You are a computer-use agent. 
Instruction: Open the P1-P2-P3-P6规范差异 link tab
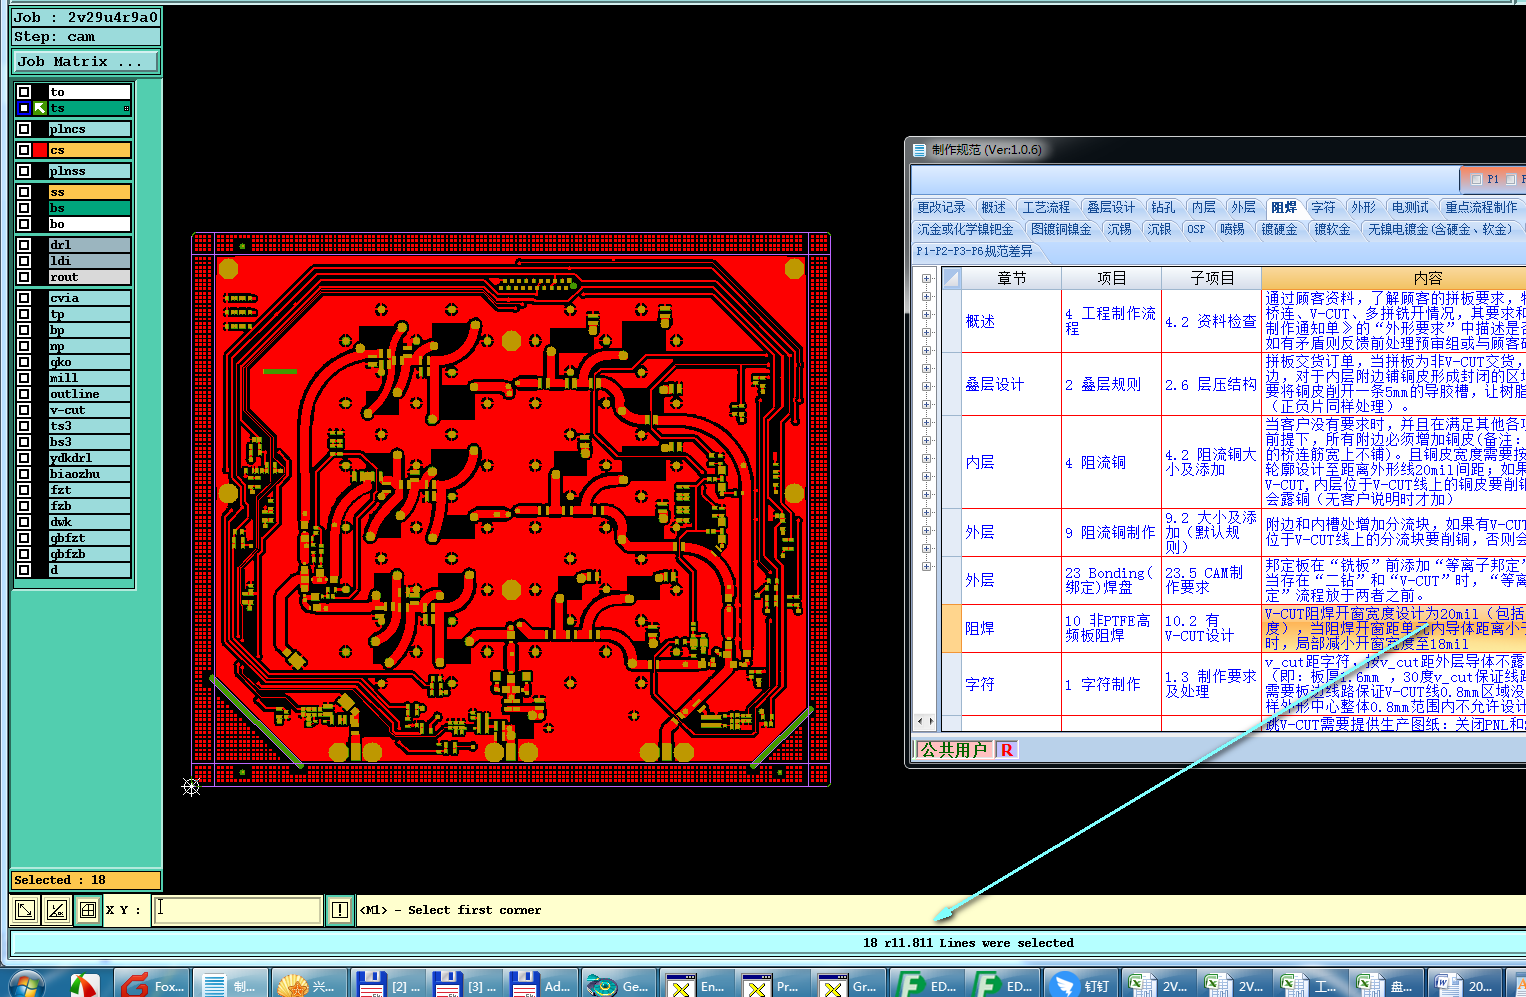click(975, 251)
